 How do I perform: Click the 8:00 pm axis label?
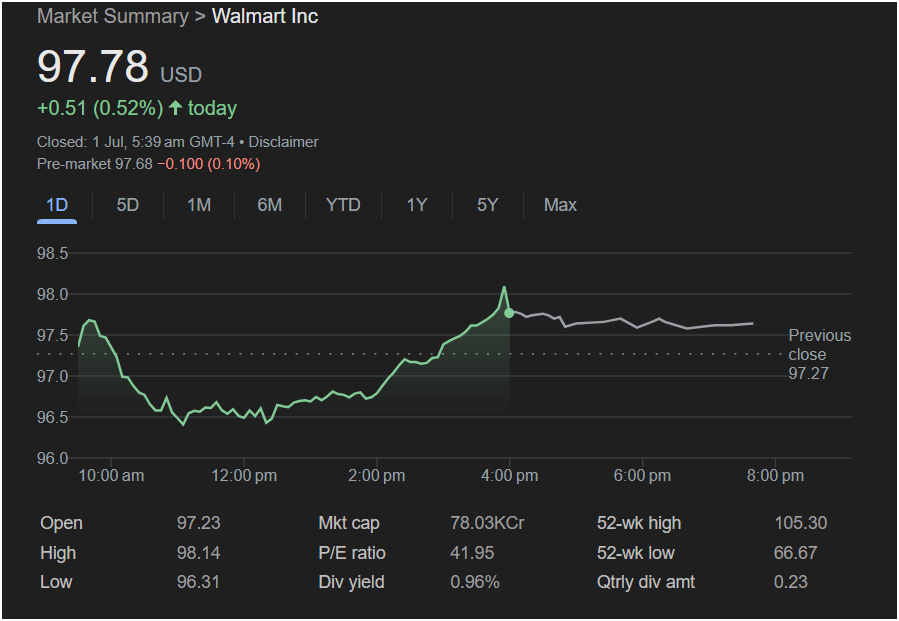click(x=775, y=475)
